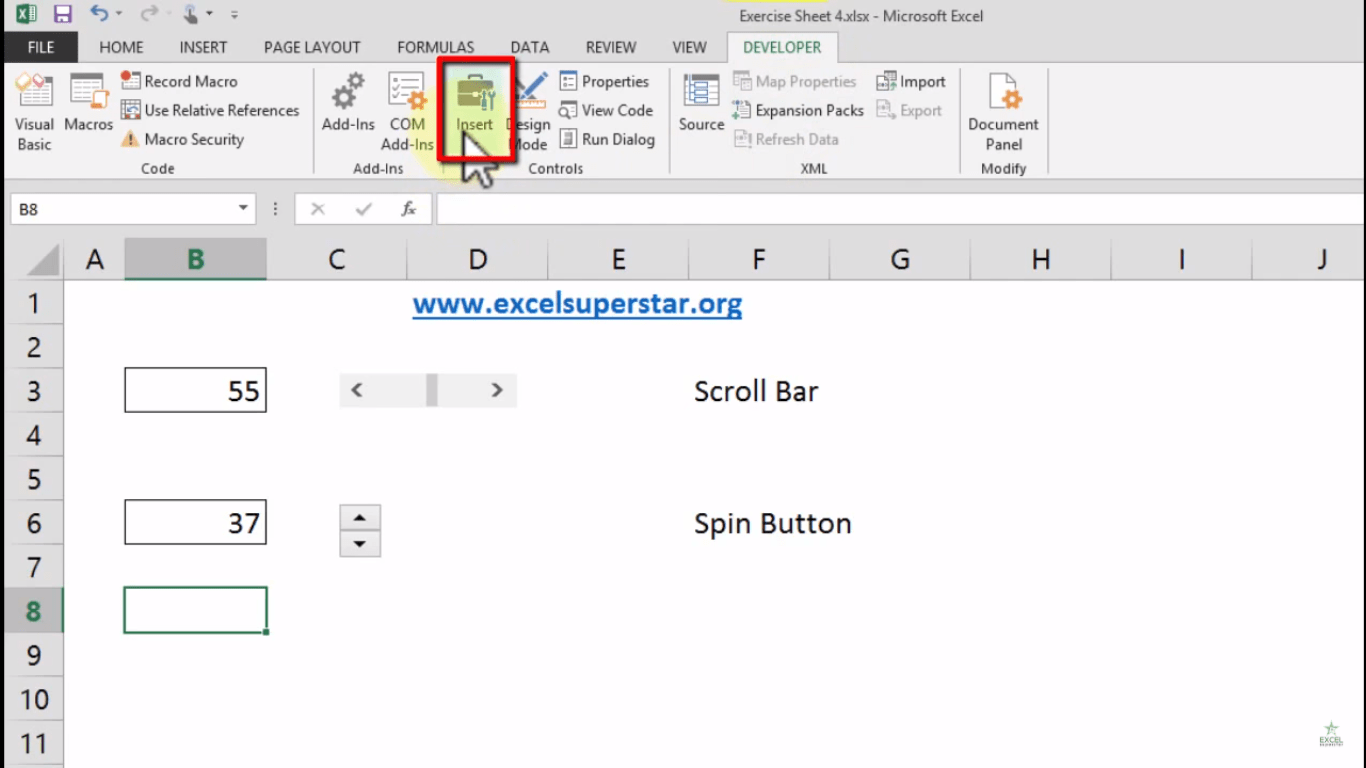
Task: Switch to the REVIEW tab
Action: [611, 47]
